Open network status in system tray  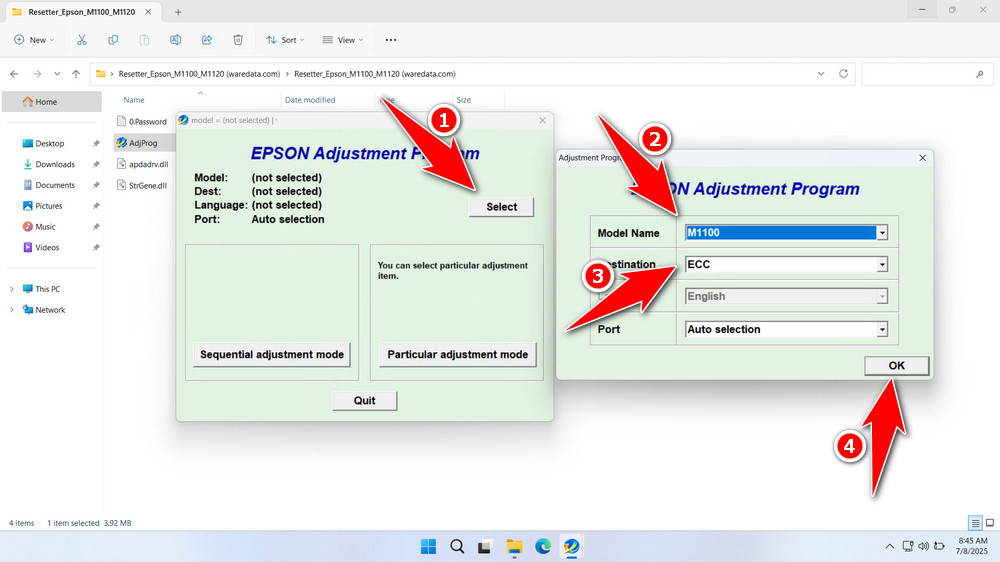point(908,546)
